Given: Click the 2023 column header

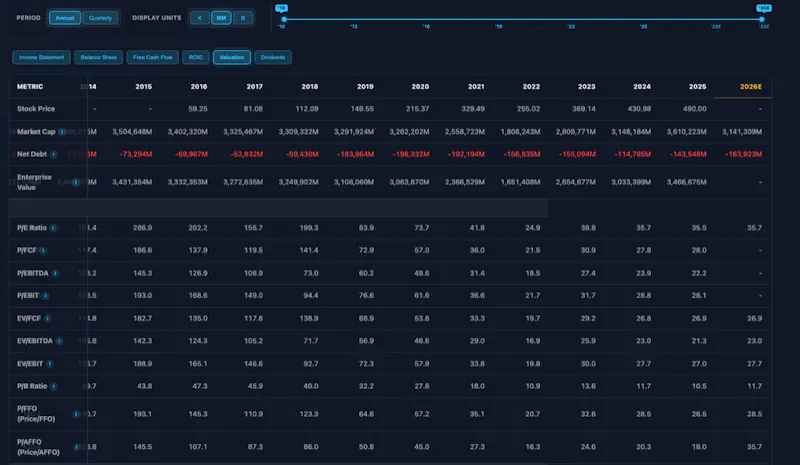Looking at the screenshot, I should 587,87.
